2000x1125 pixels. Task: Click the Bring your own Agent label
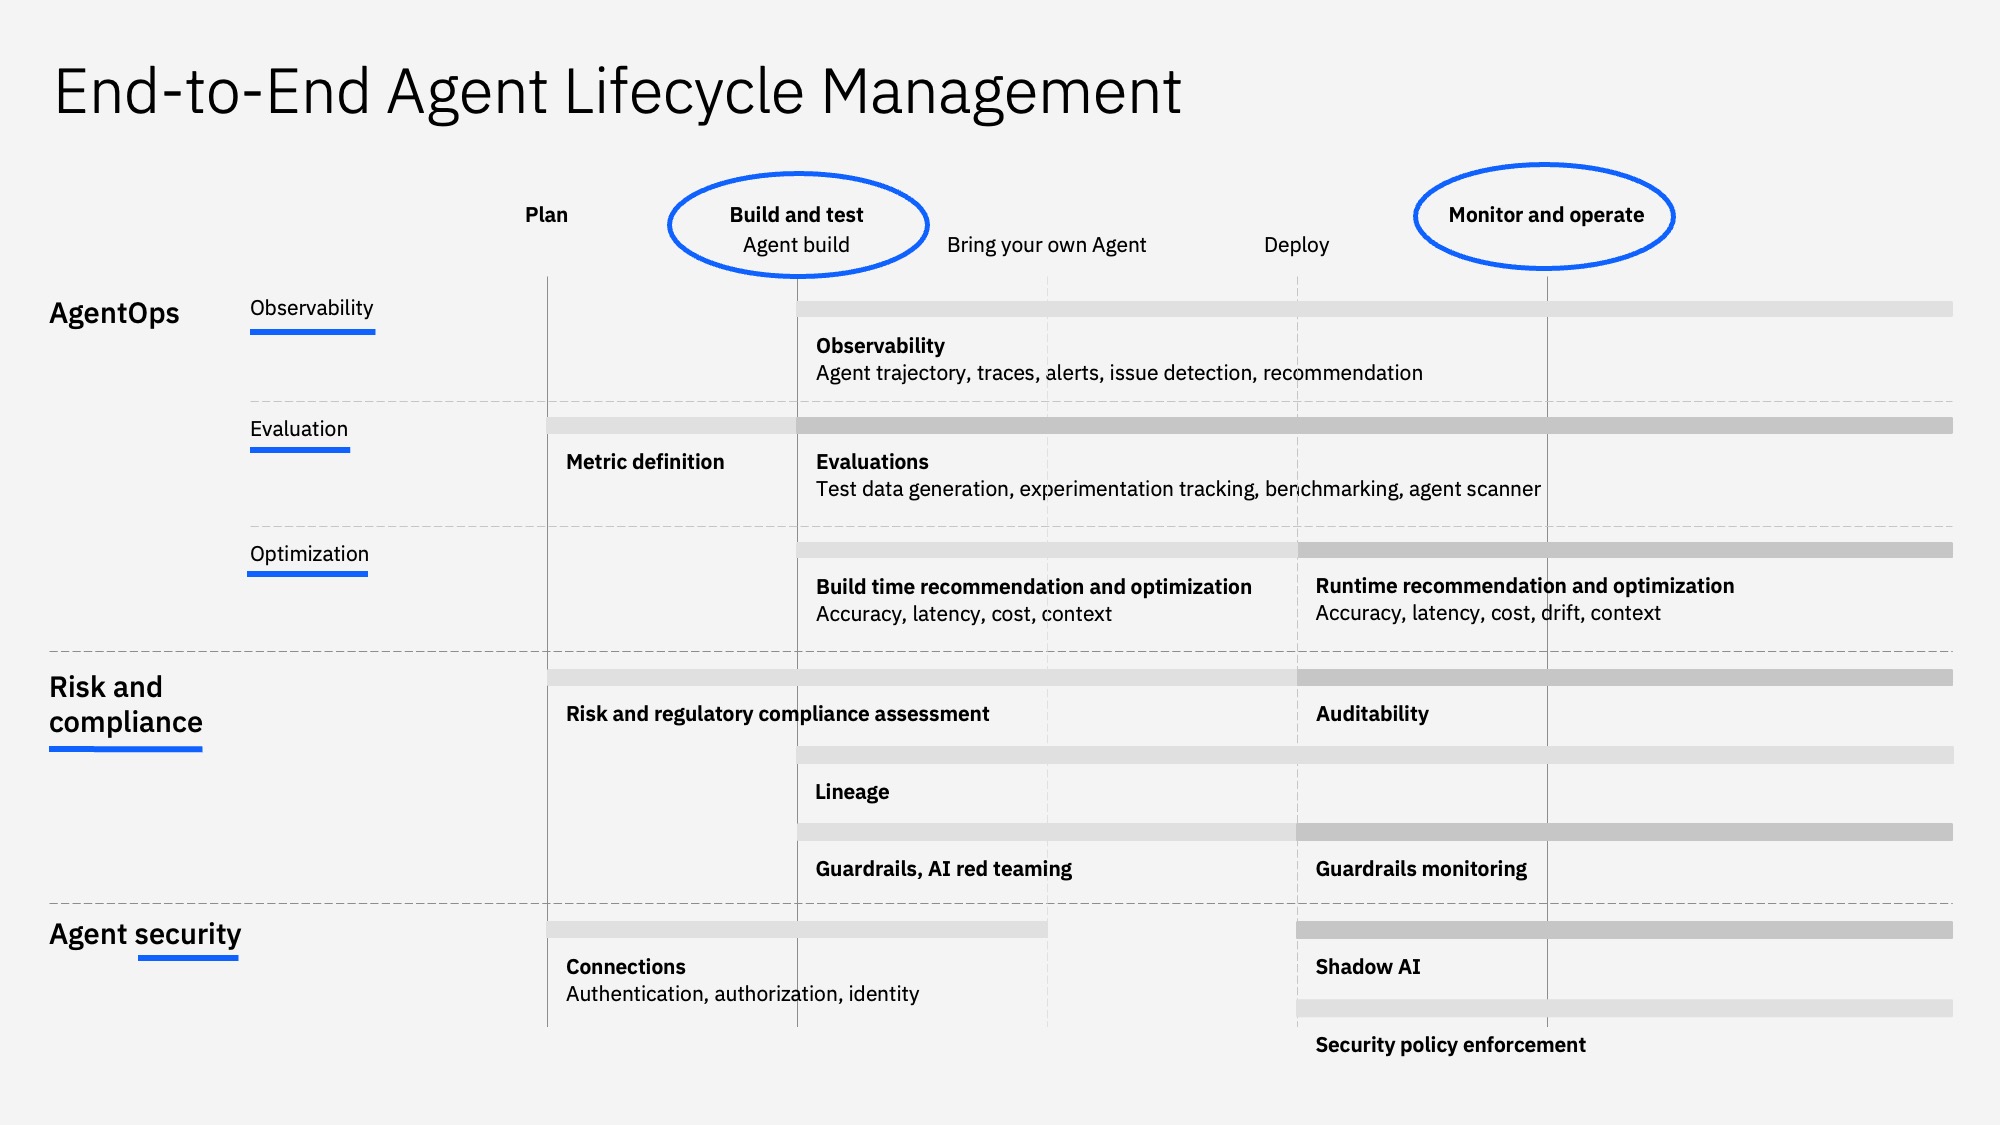click(1046, 245)
